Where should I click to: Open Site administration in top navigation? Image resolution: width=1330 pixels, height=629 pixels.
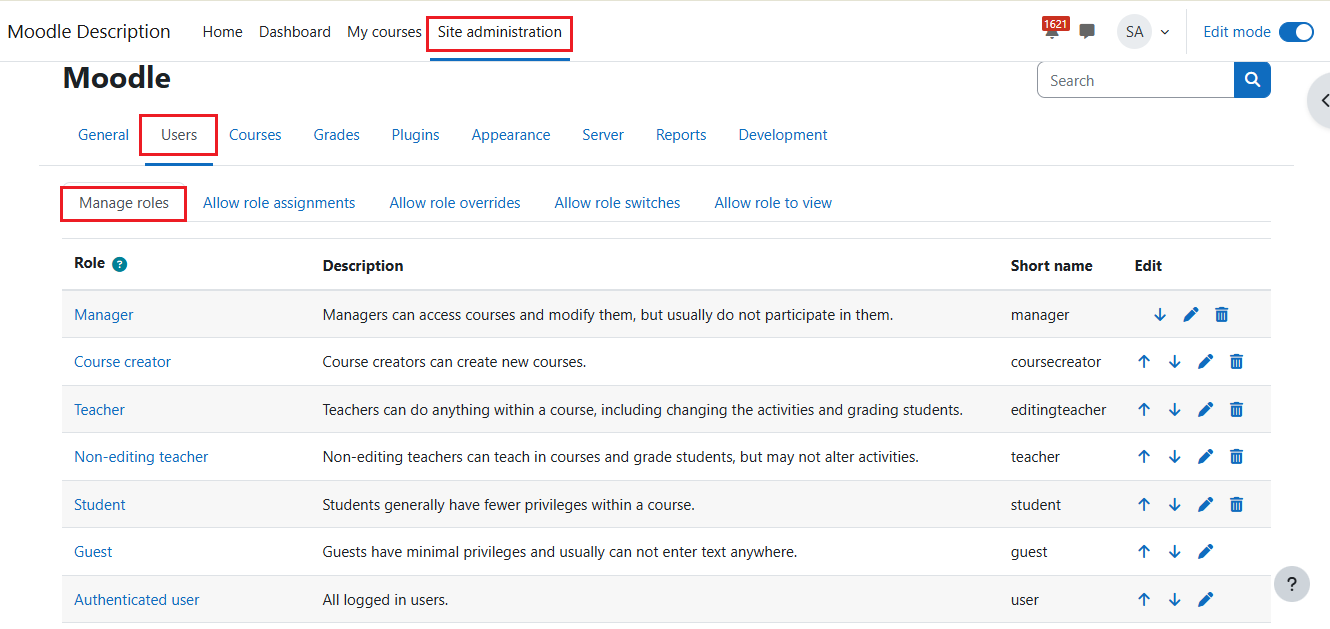[500, 32]
